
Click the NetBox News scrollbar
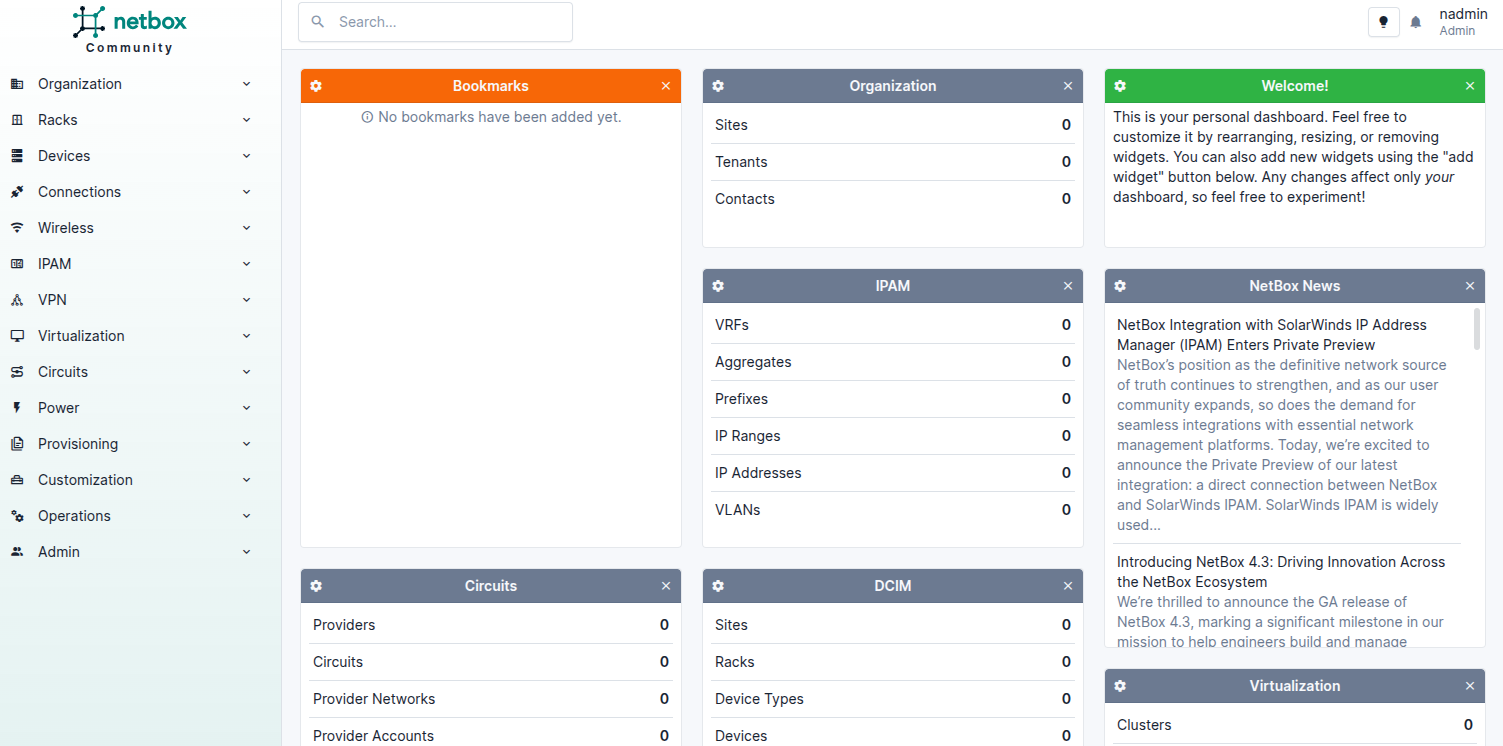[x=1476, y=330]
